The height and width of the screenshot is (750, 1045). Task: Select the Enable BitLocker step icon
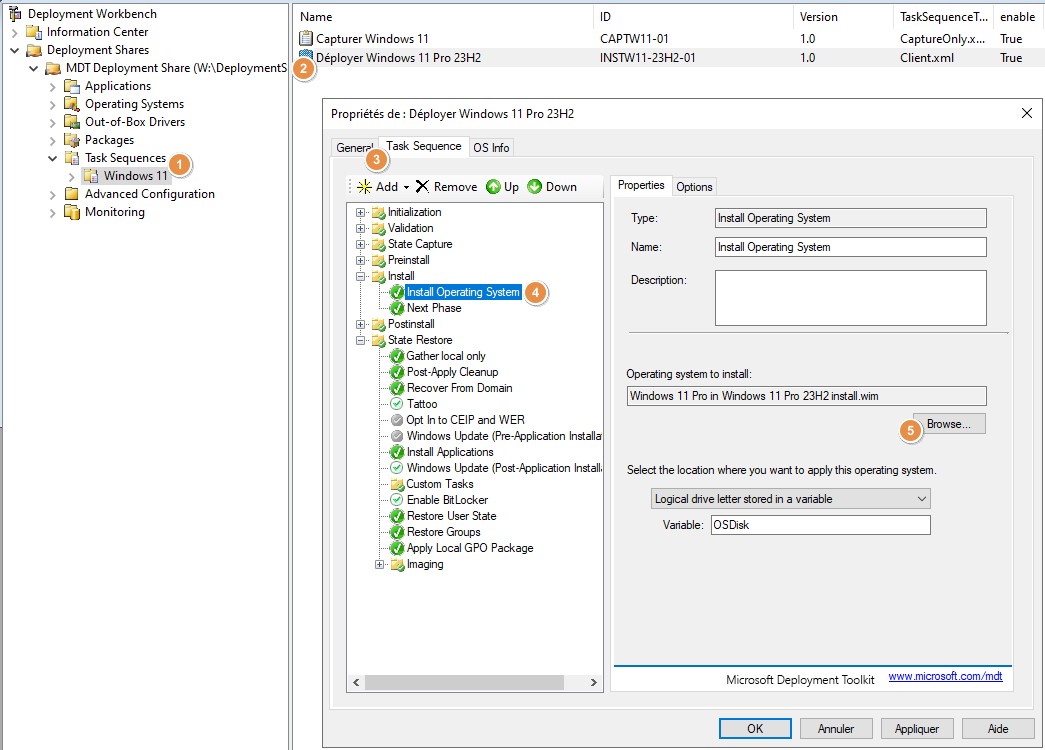tap(397, 500)
